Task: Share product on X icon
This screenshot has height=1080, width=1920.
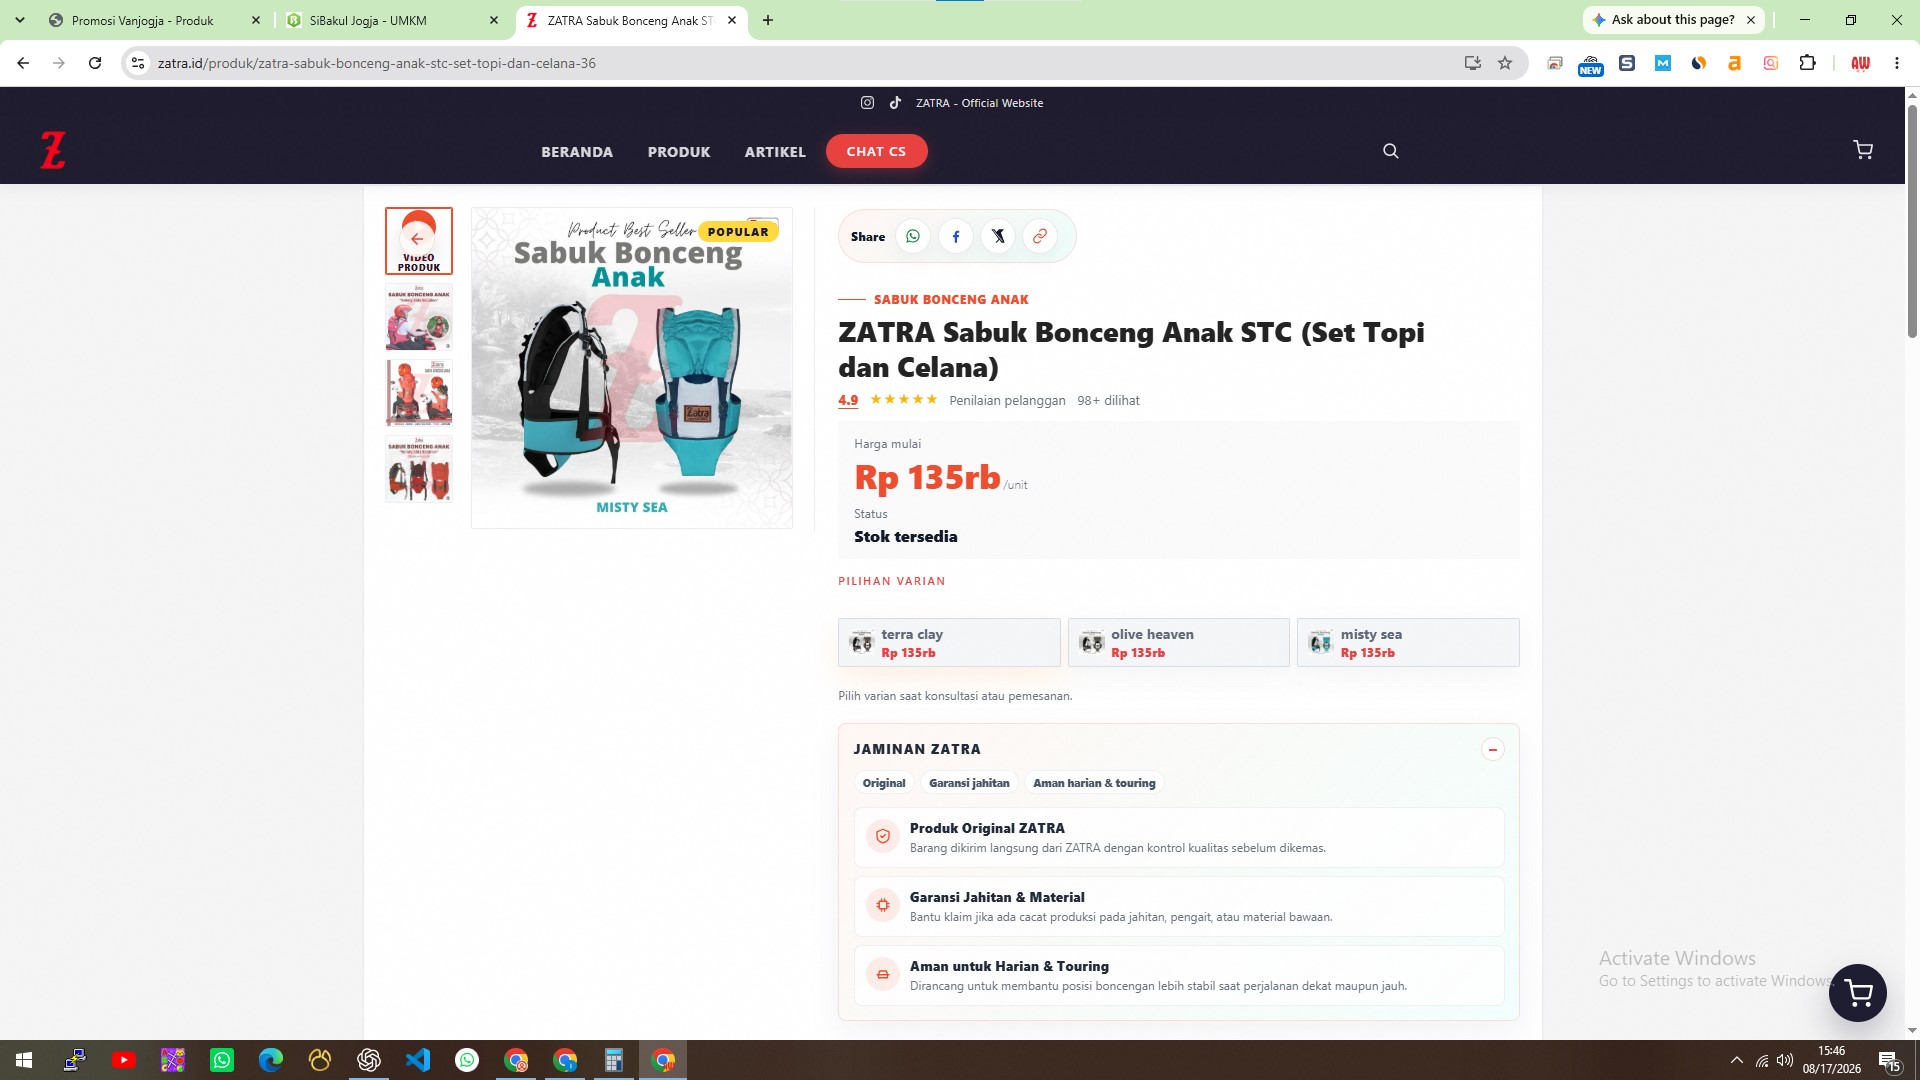Action: [x=998, y=237]
